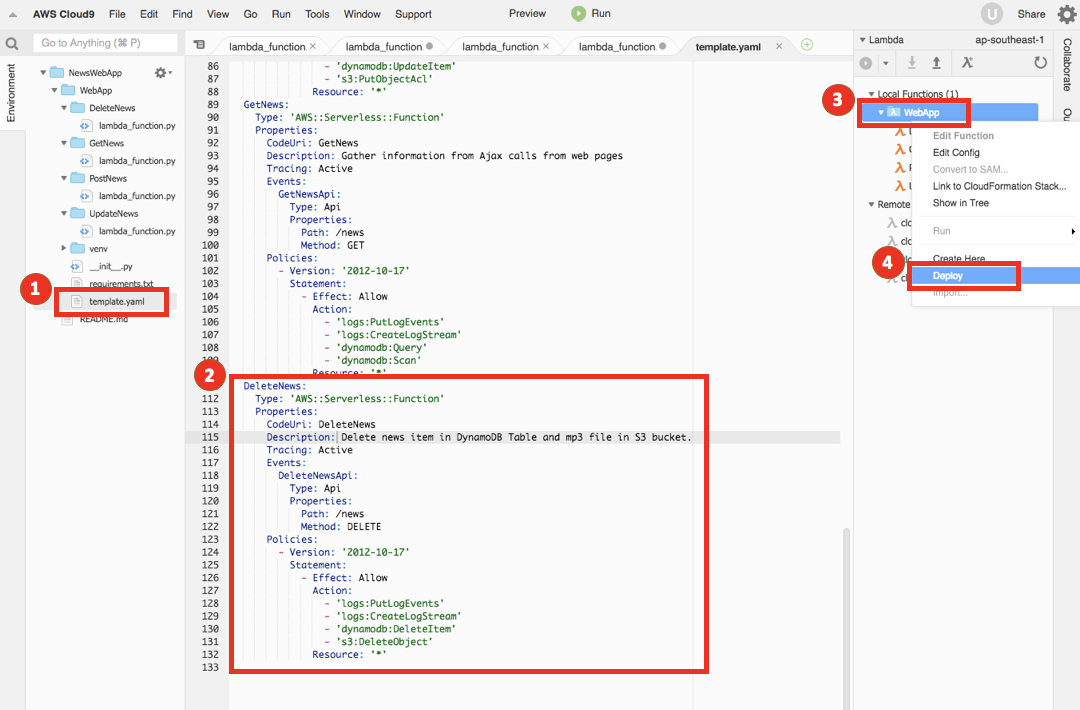
Task: Close the active template.yaml tab
Action: (779, 46)
